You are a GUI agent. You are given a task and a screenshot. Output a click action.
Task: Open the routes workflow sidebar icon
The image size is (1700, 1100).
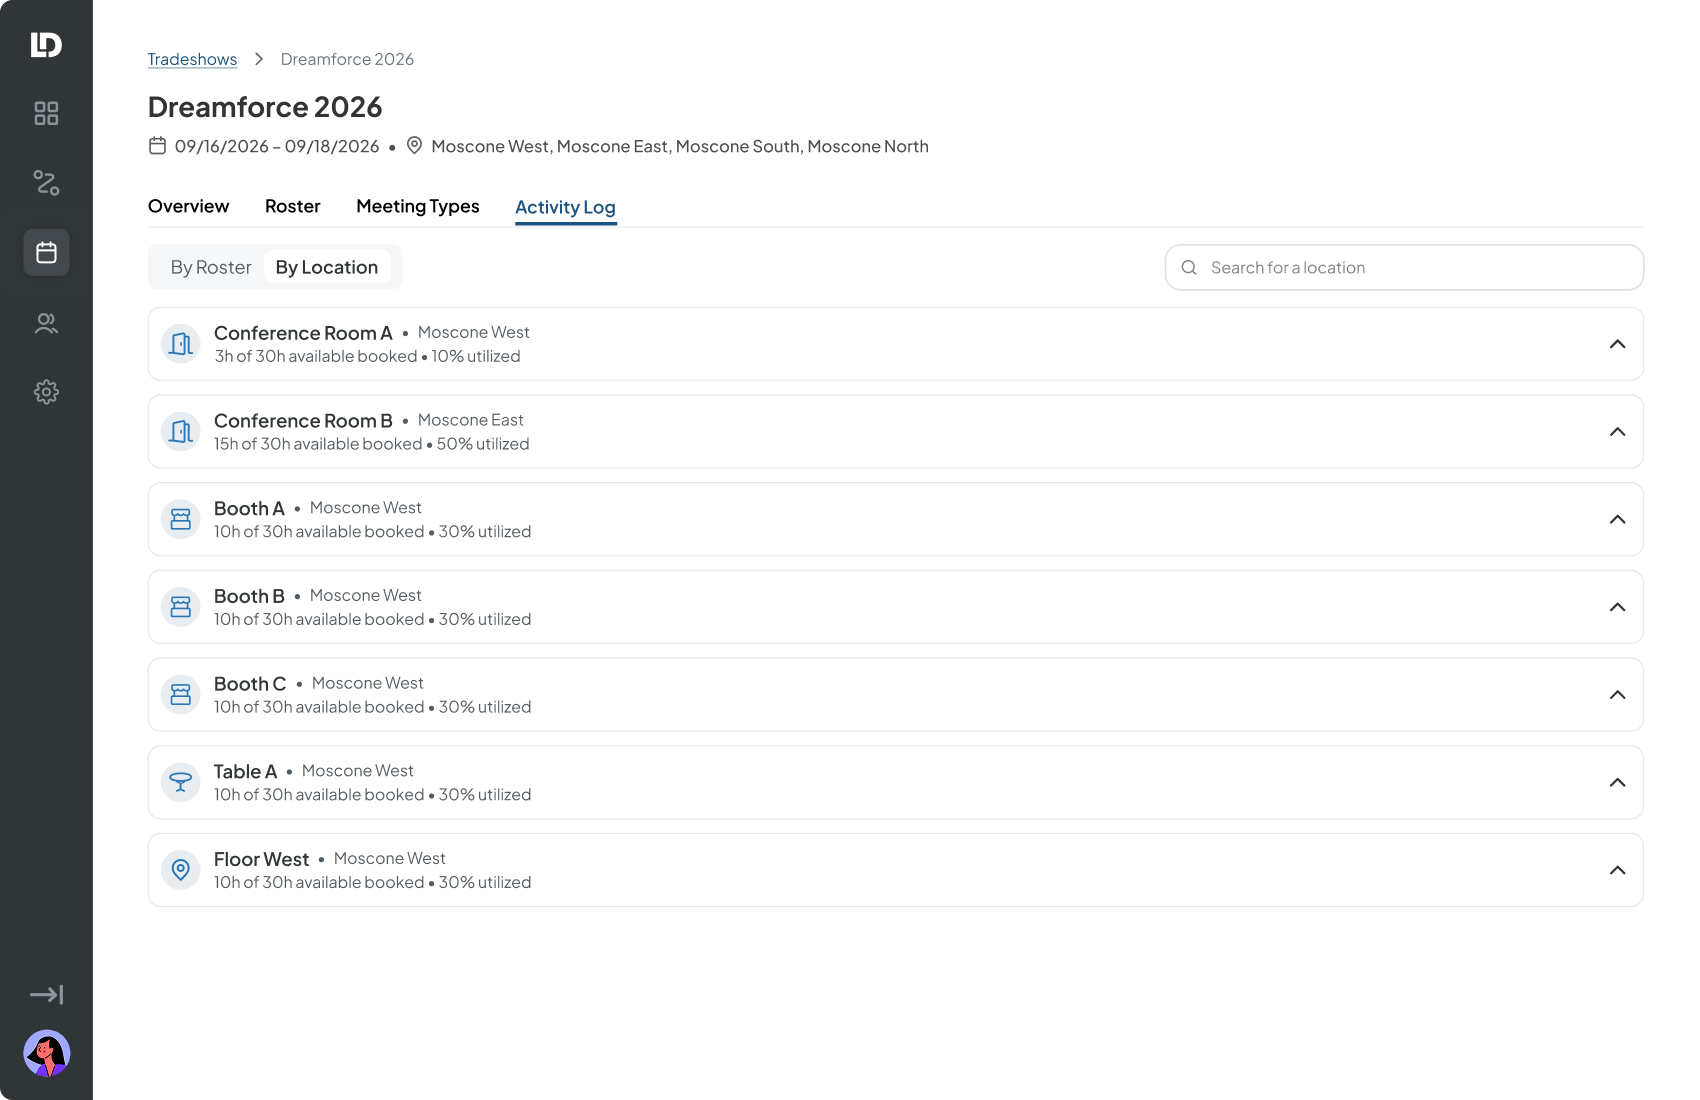point(46,182)
